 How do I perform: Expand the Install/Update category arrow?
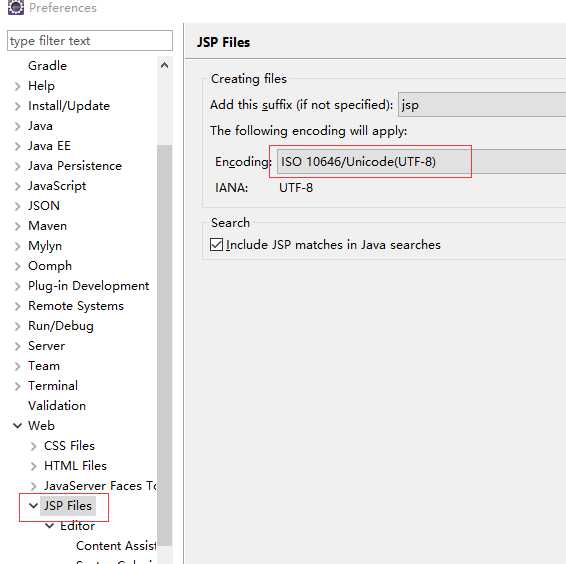17,106
